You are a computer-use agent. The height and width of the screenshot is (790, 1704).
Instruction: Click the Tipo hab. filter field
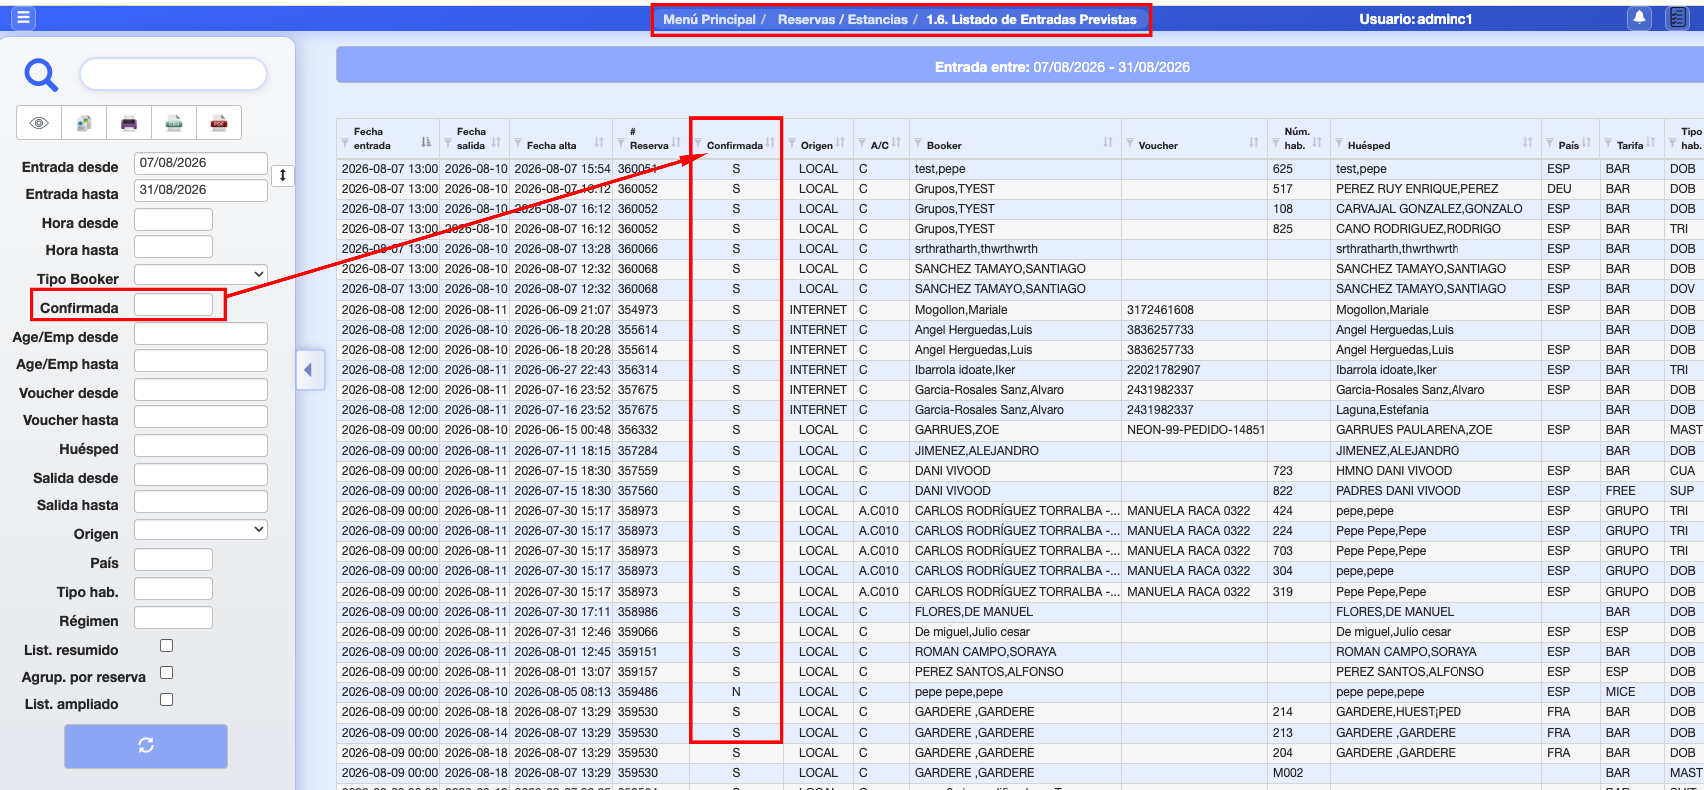[x=173, y=588]
